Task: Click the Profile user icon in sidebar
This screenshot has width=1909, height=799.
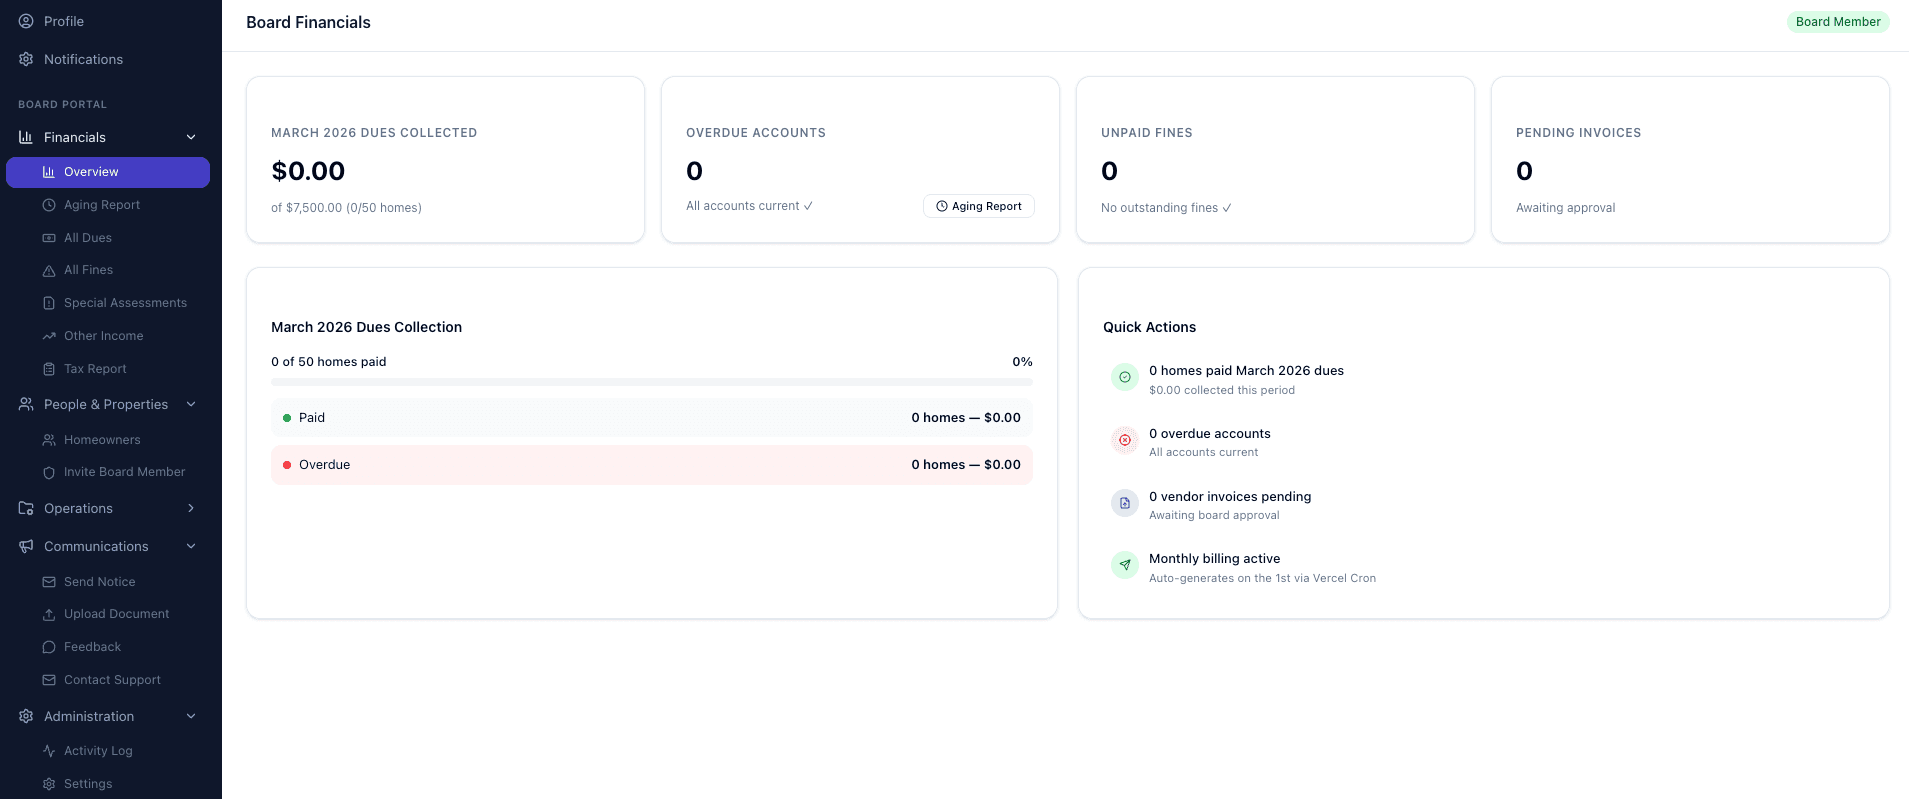Action: pos(26,21)
